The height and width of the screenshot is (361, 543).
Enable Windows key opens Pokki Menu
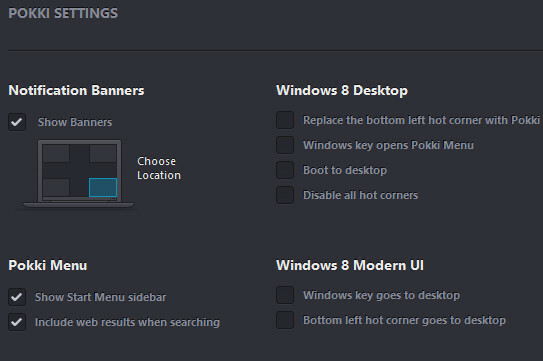pyautogui.click(x=285, y=145)
